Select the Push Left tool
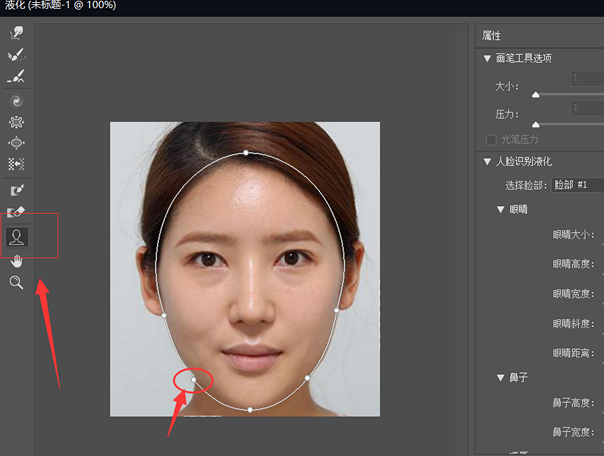The image size is (604, 456). [x=17, y=164]
